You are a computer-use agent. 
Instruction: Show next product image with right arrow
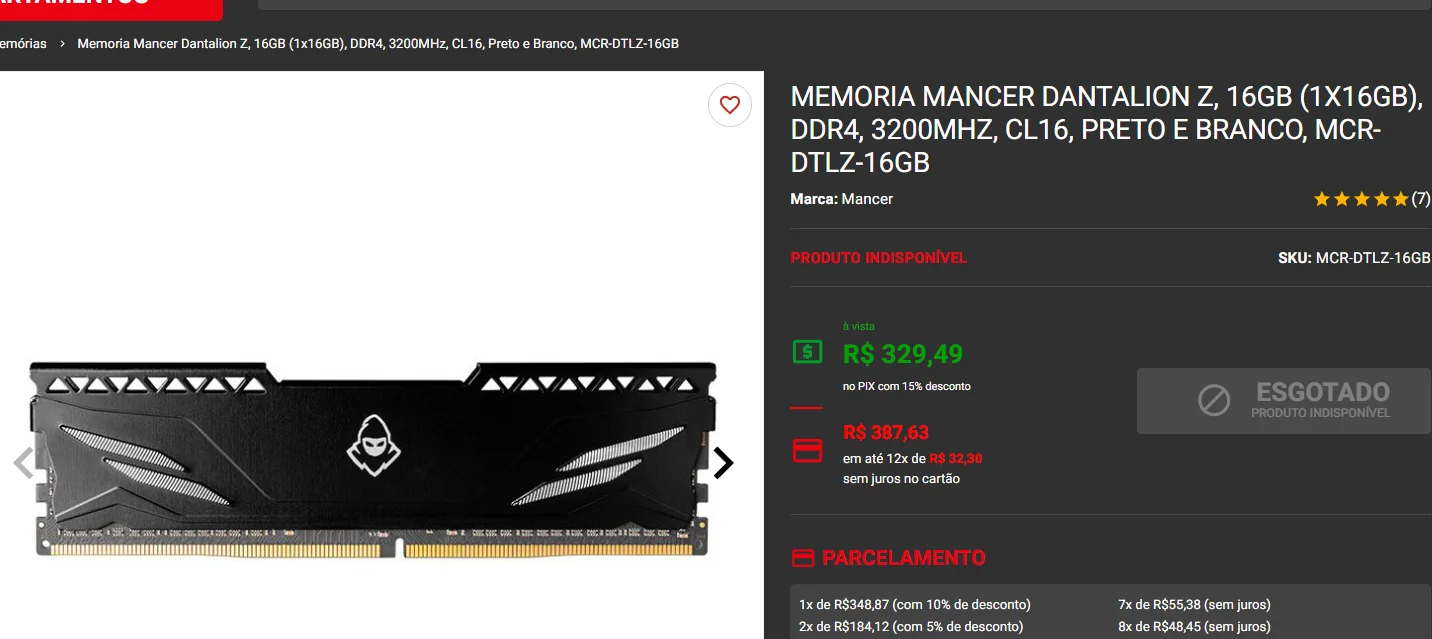point(723,463)
